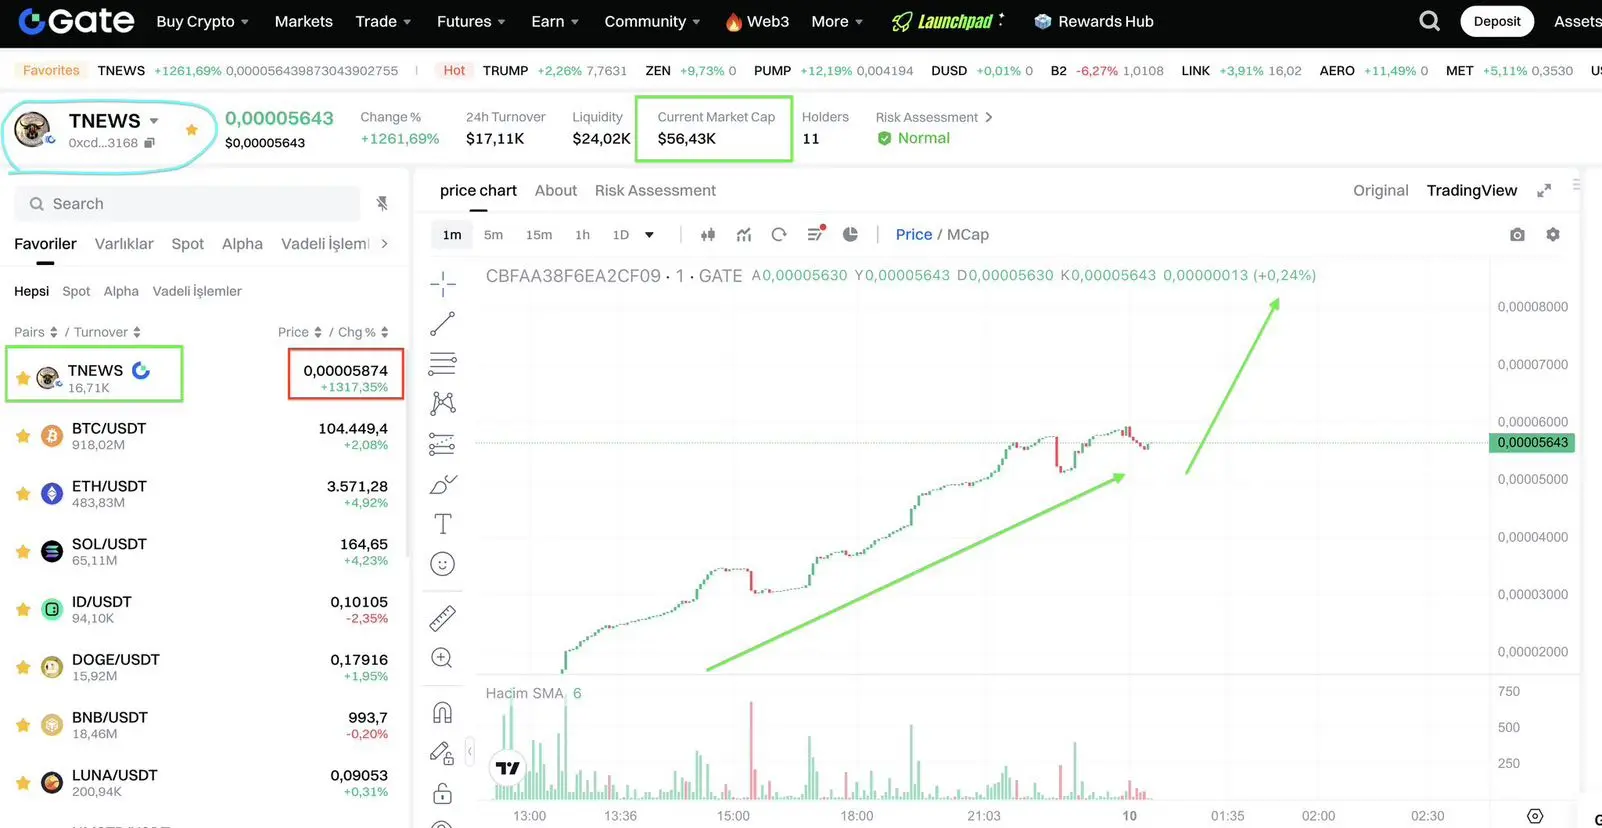The width and height of the screenshot is (1602, 828).
Task: Open the candlestick chart style icon
Action: point(708,235)
